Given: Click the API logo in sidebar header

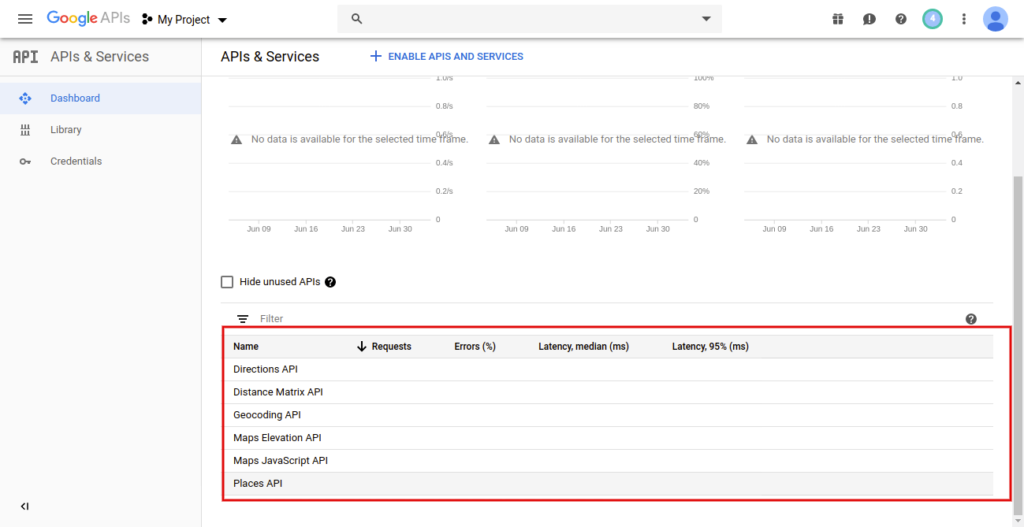Looking at the screenshot, I should pos(25,57).
